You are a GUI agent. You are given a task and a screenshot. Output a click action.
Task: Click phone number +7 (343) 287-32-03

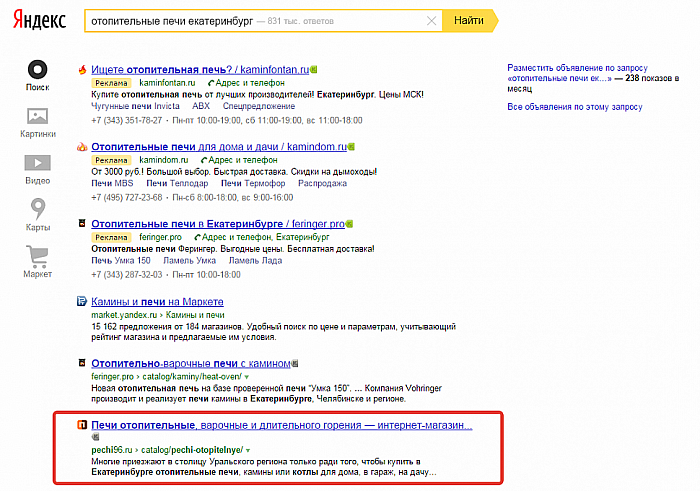(x=126, y=275)
